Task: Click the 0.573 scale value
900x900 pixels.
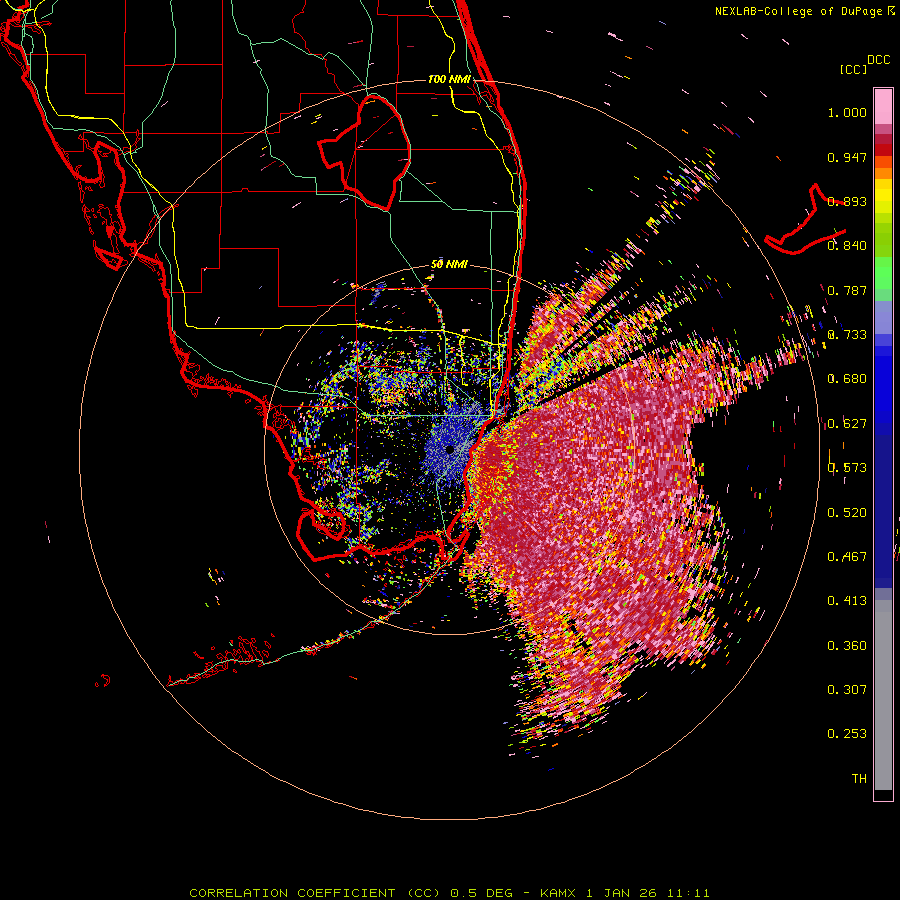Action: pyautogui.click(x=847, y=468)
